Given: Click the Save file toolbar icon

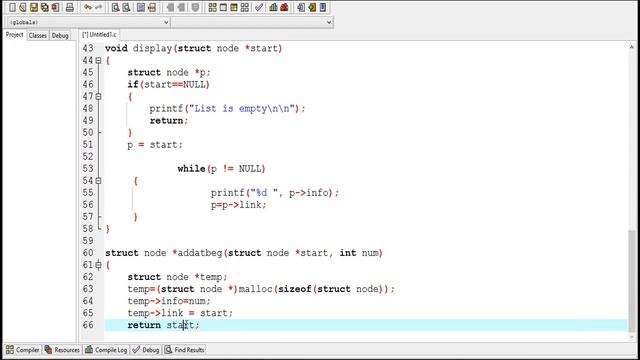Looking at the screenshot, I should (34, 7).
